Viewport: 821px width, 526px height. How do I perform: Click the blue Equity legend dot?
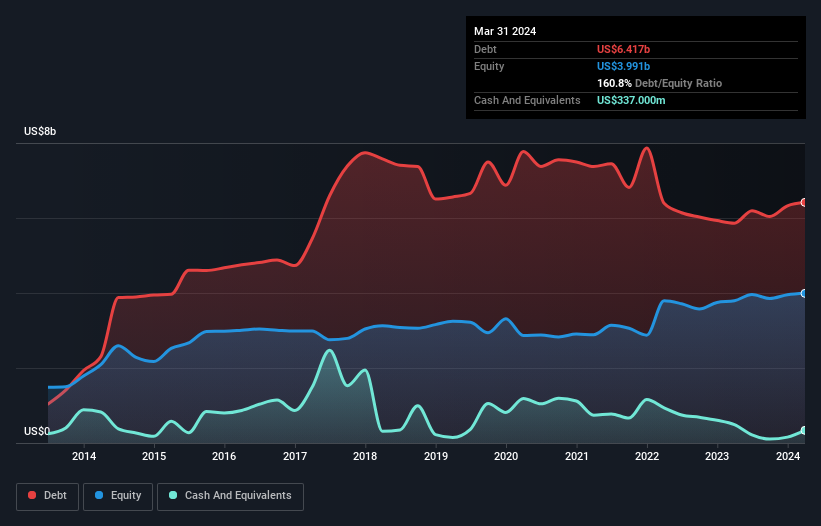(99, 495)
